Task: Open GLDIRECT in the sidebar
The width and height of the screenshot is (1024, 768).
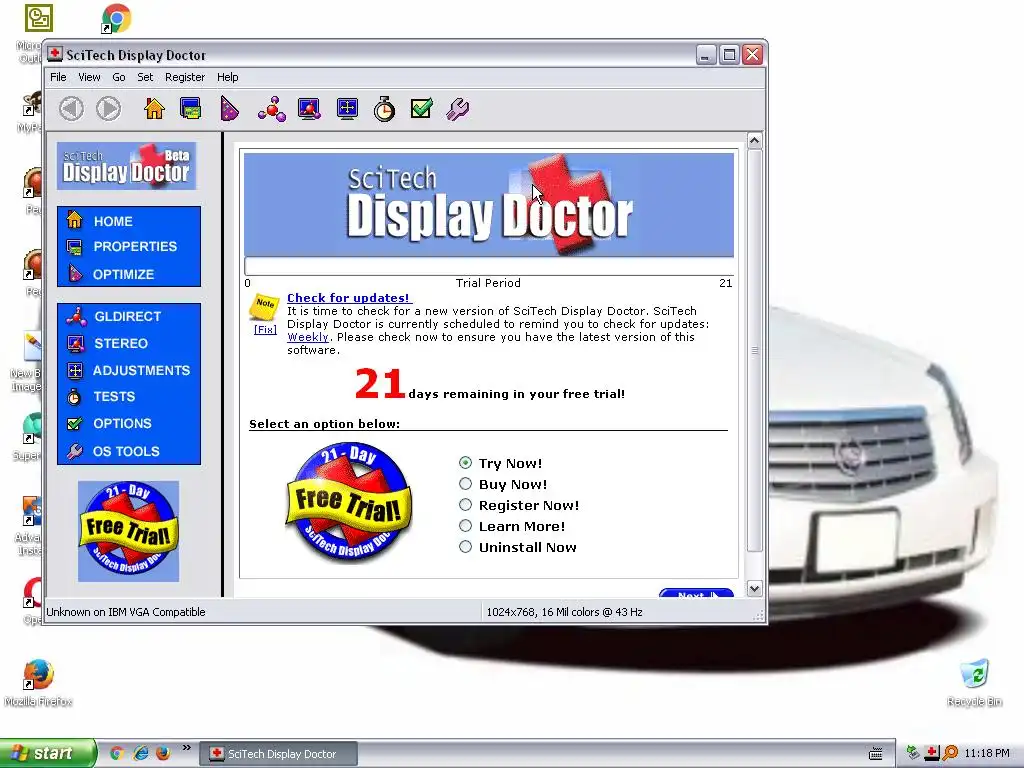Action: [x=129, y=316]
